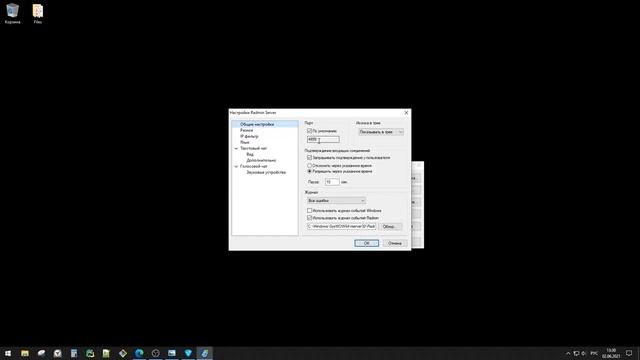
Task: Select reject after timeout radio option
Action: point(309,166)
